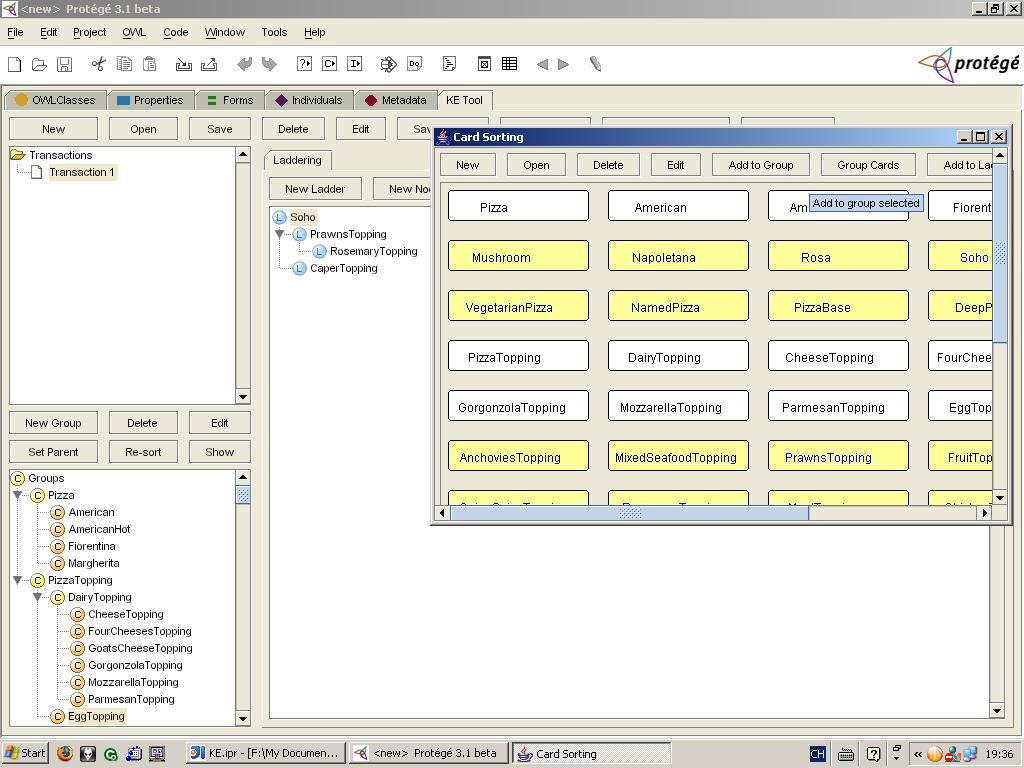Select GoatsCheeseTopping in the Groups tree
Image resolution: width=1024 pixels, height=768 pixels.
140,648
